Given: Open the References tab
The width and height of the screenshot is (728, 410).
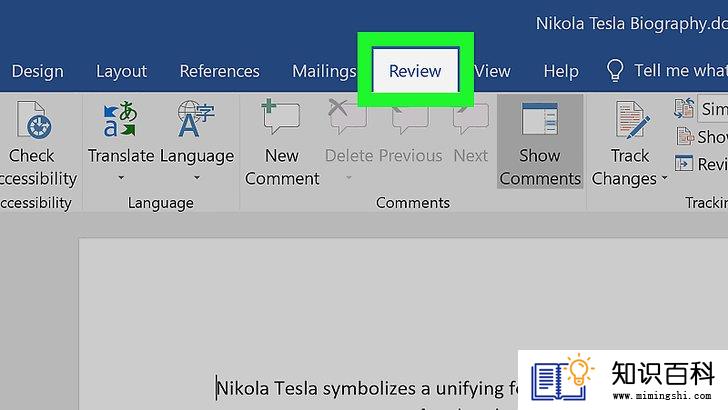Looking at the screenshot, I should tap(220, 71).
